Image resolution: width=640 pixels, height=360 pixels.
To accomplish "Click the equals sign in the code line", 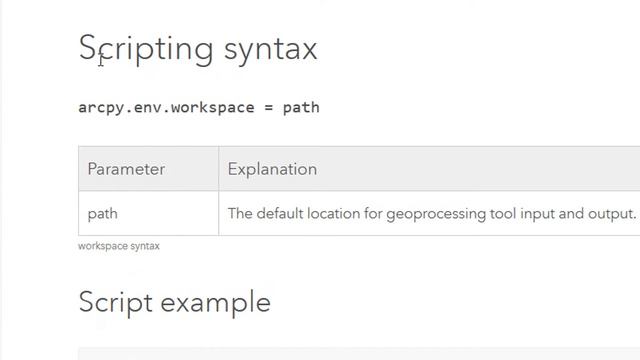I will 269,108.
